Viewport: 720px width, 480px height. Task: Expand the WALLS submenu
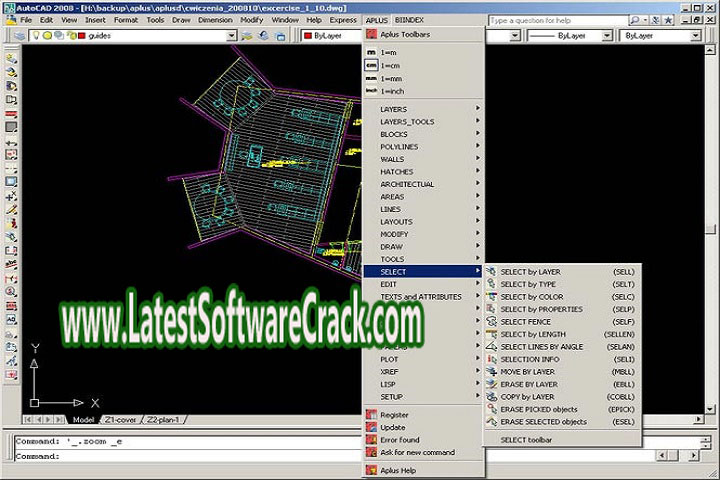tap(423, 159)
